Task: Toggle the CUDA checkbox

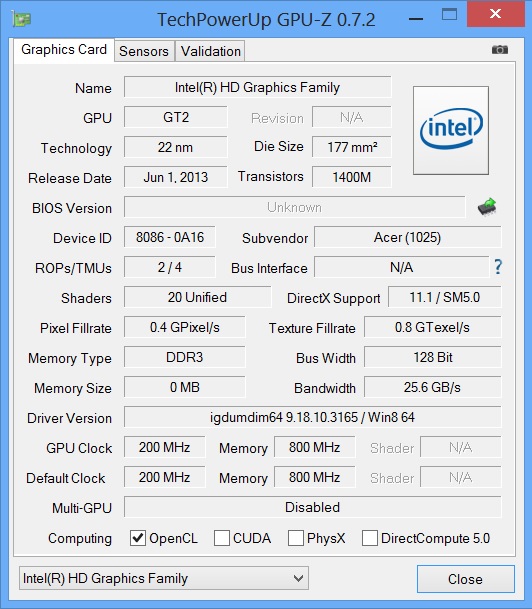Action: point(222,538)
